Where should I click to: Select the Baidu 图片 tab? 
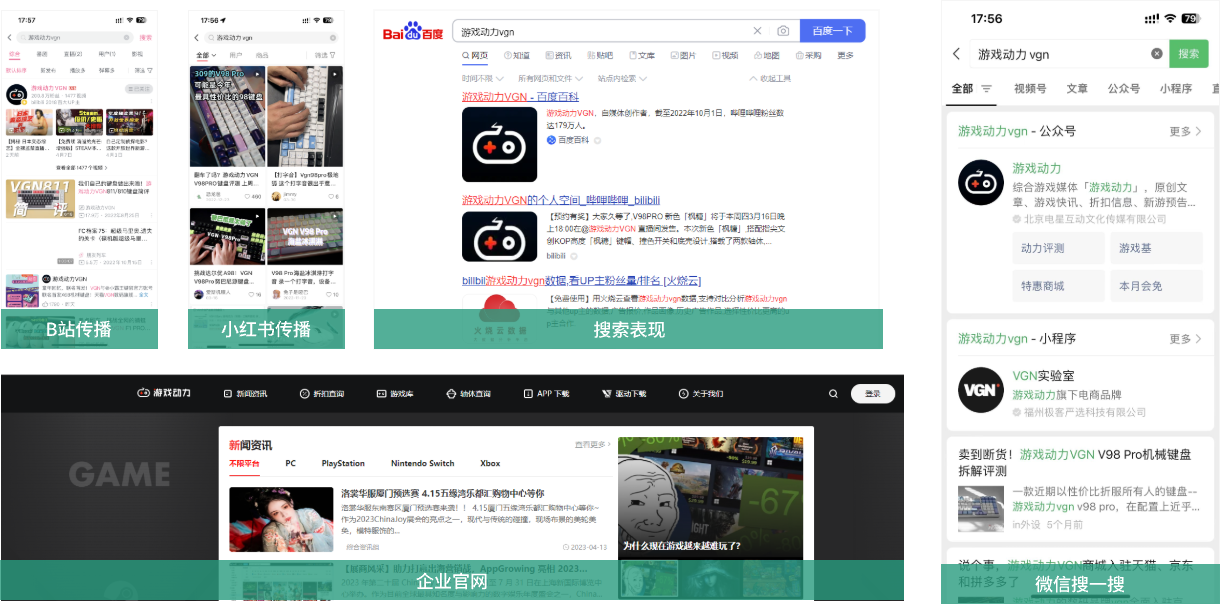coord(682,56)
